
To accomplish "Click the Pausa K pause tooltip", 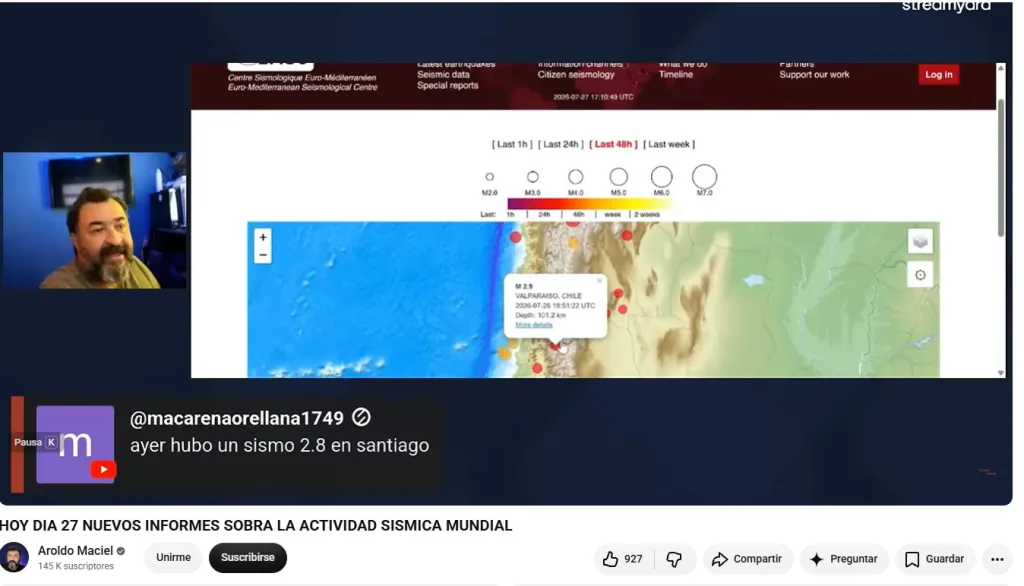I will tap(36, 442).
